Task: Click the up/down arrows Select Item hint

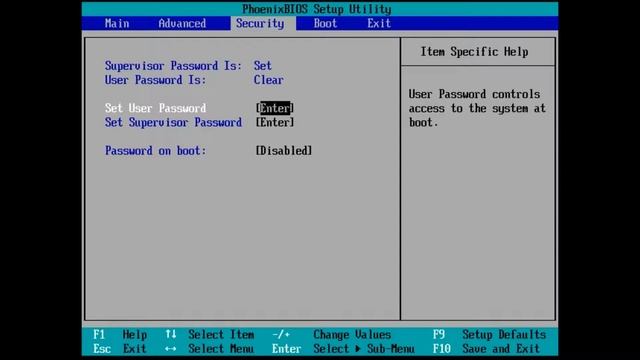Action: tap(210, 335)
